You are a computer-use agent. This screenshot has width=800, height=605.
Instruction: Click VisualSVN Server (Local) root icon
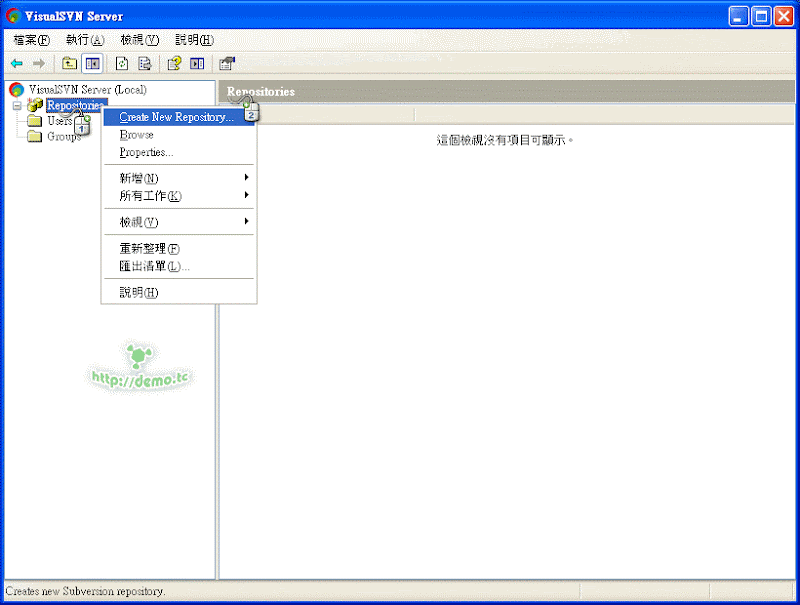point(16,90)
